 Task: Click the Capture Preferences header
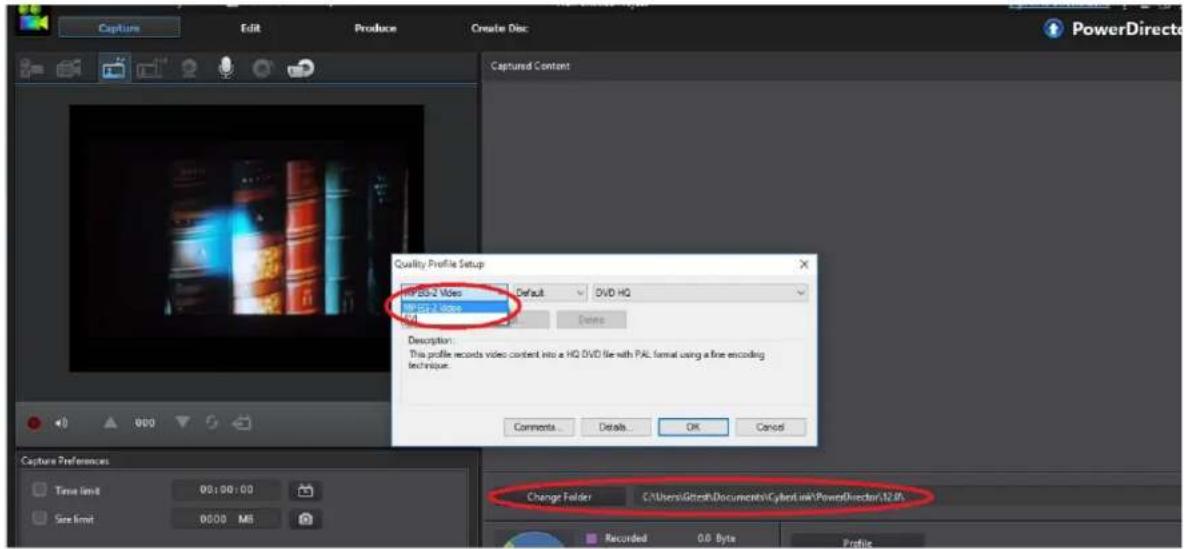66,460
